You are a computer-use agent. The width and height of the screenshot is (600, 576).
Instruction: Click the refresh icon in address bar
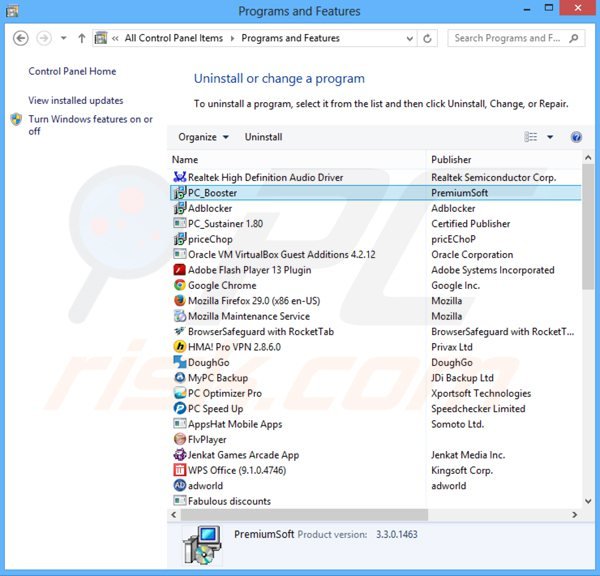tap(427, 38)
